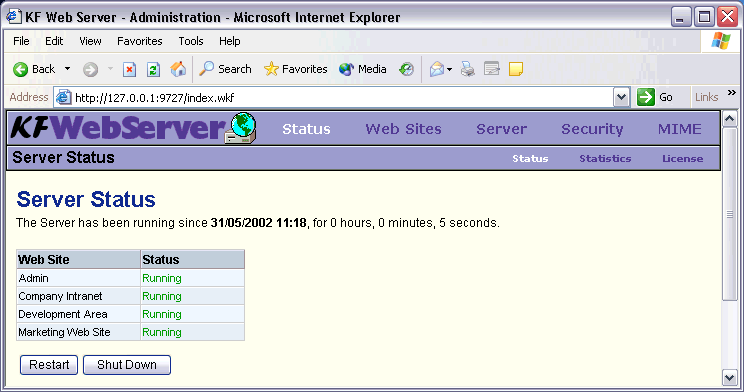Open the Tools menu
The width and height of the screenshot is (744, 392).
click(191, 41)
